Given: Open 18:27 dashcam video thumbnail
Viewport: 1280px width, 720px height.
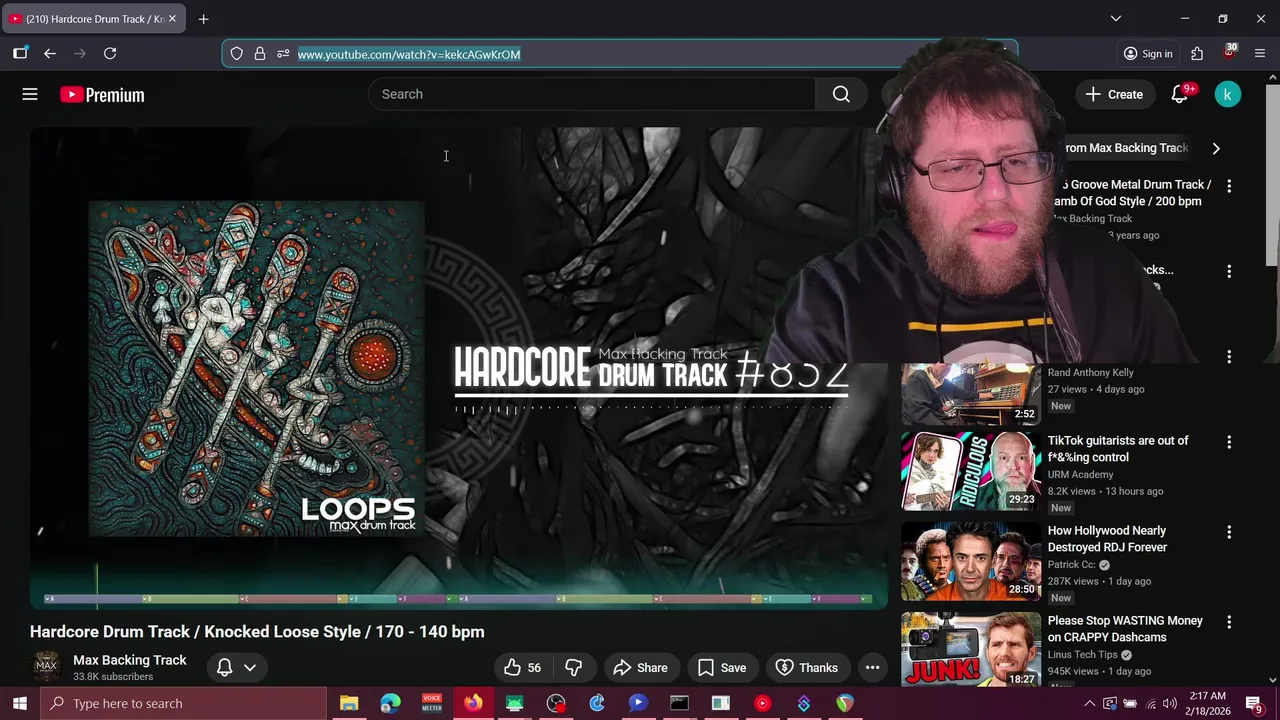Looking at the screenshot, I should click(x=971, y=649).
